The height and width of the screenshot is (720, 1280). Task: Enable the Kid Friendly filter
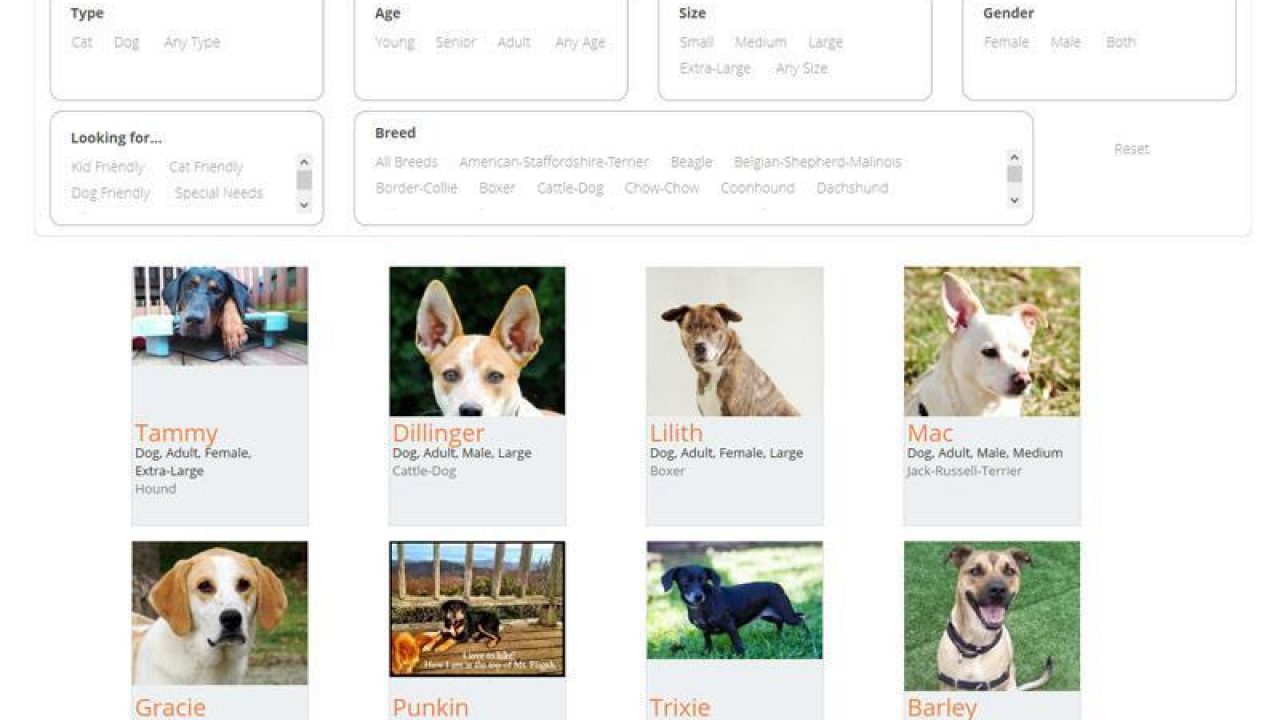[108, 167]
